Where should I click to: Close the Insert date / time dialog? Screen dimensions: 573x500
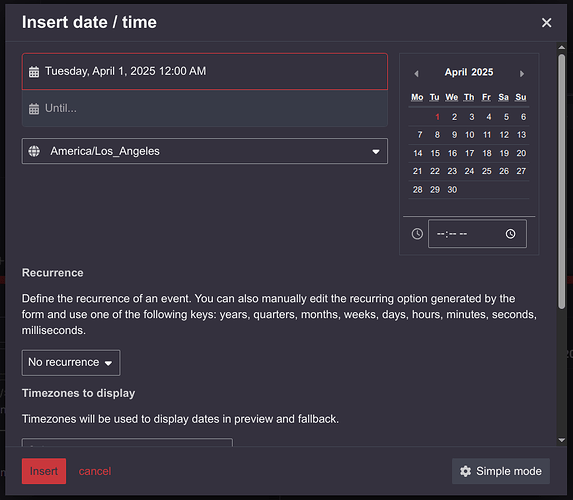coord(546,23)
